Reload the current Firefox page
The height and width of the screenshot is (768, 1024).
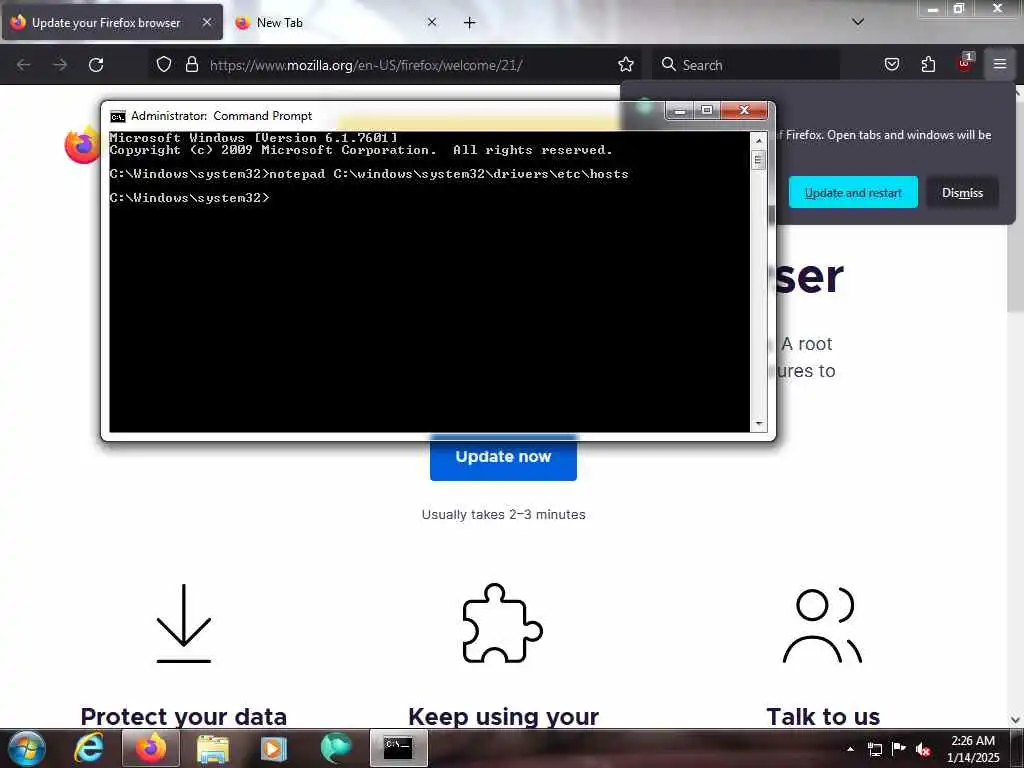(96, 65)
